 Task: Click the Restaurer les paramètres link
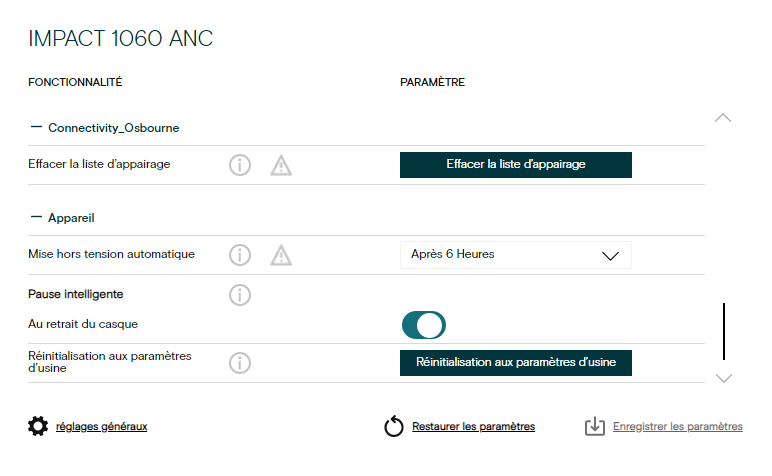(473, 427)
